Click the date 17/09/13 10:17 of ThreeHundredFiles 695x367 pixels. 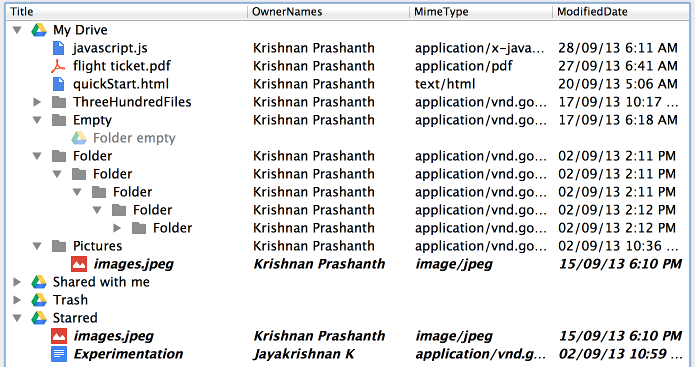[618, 102]
